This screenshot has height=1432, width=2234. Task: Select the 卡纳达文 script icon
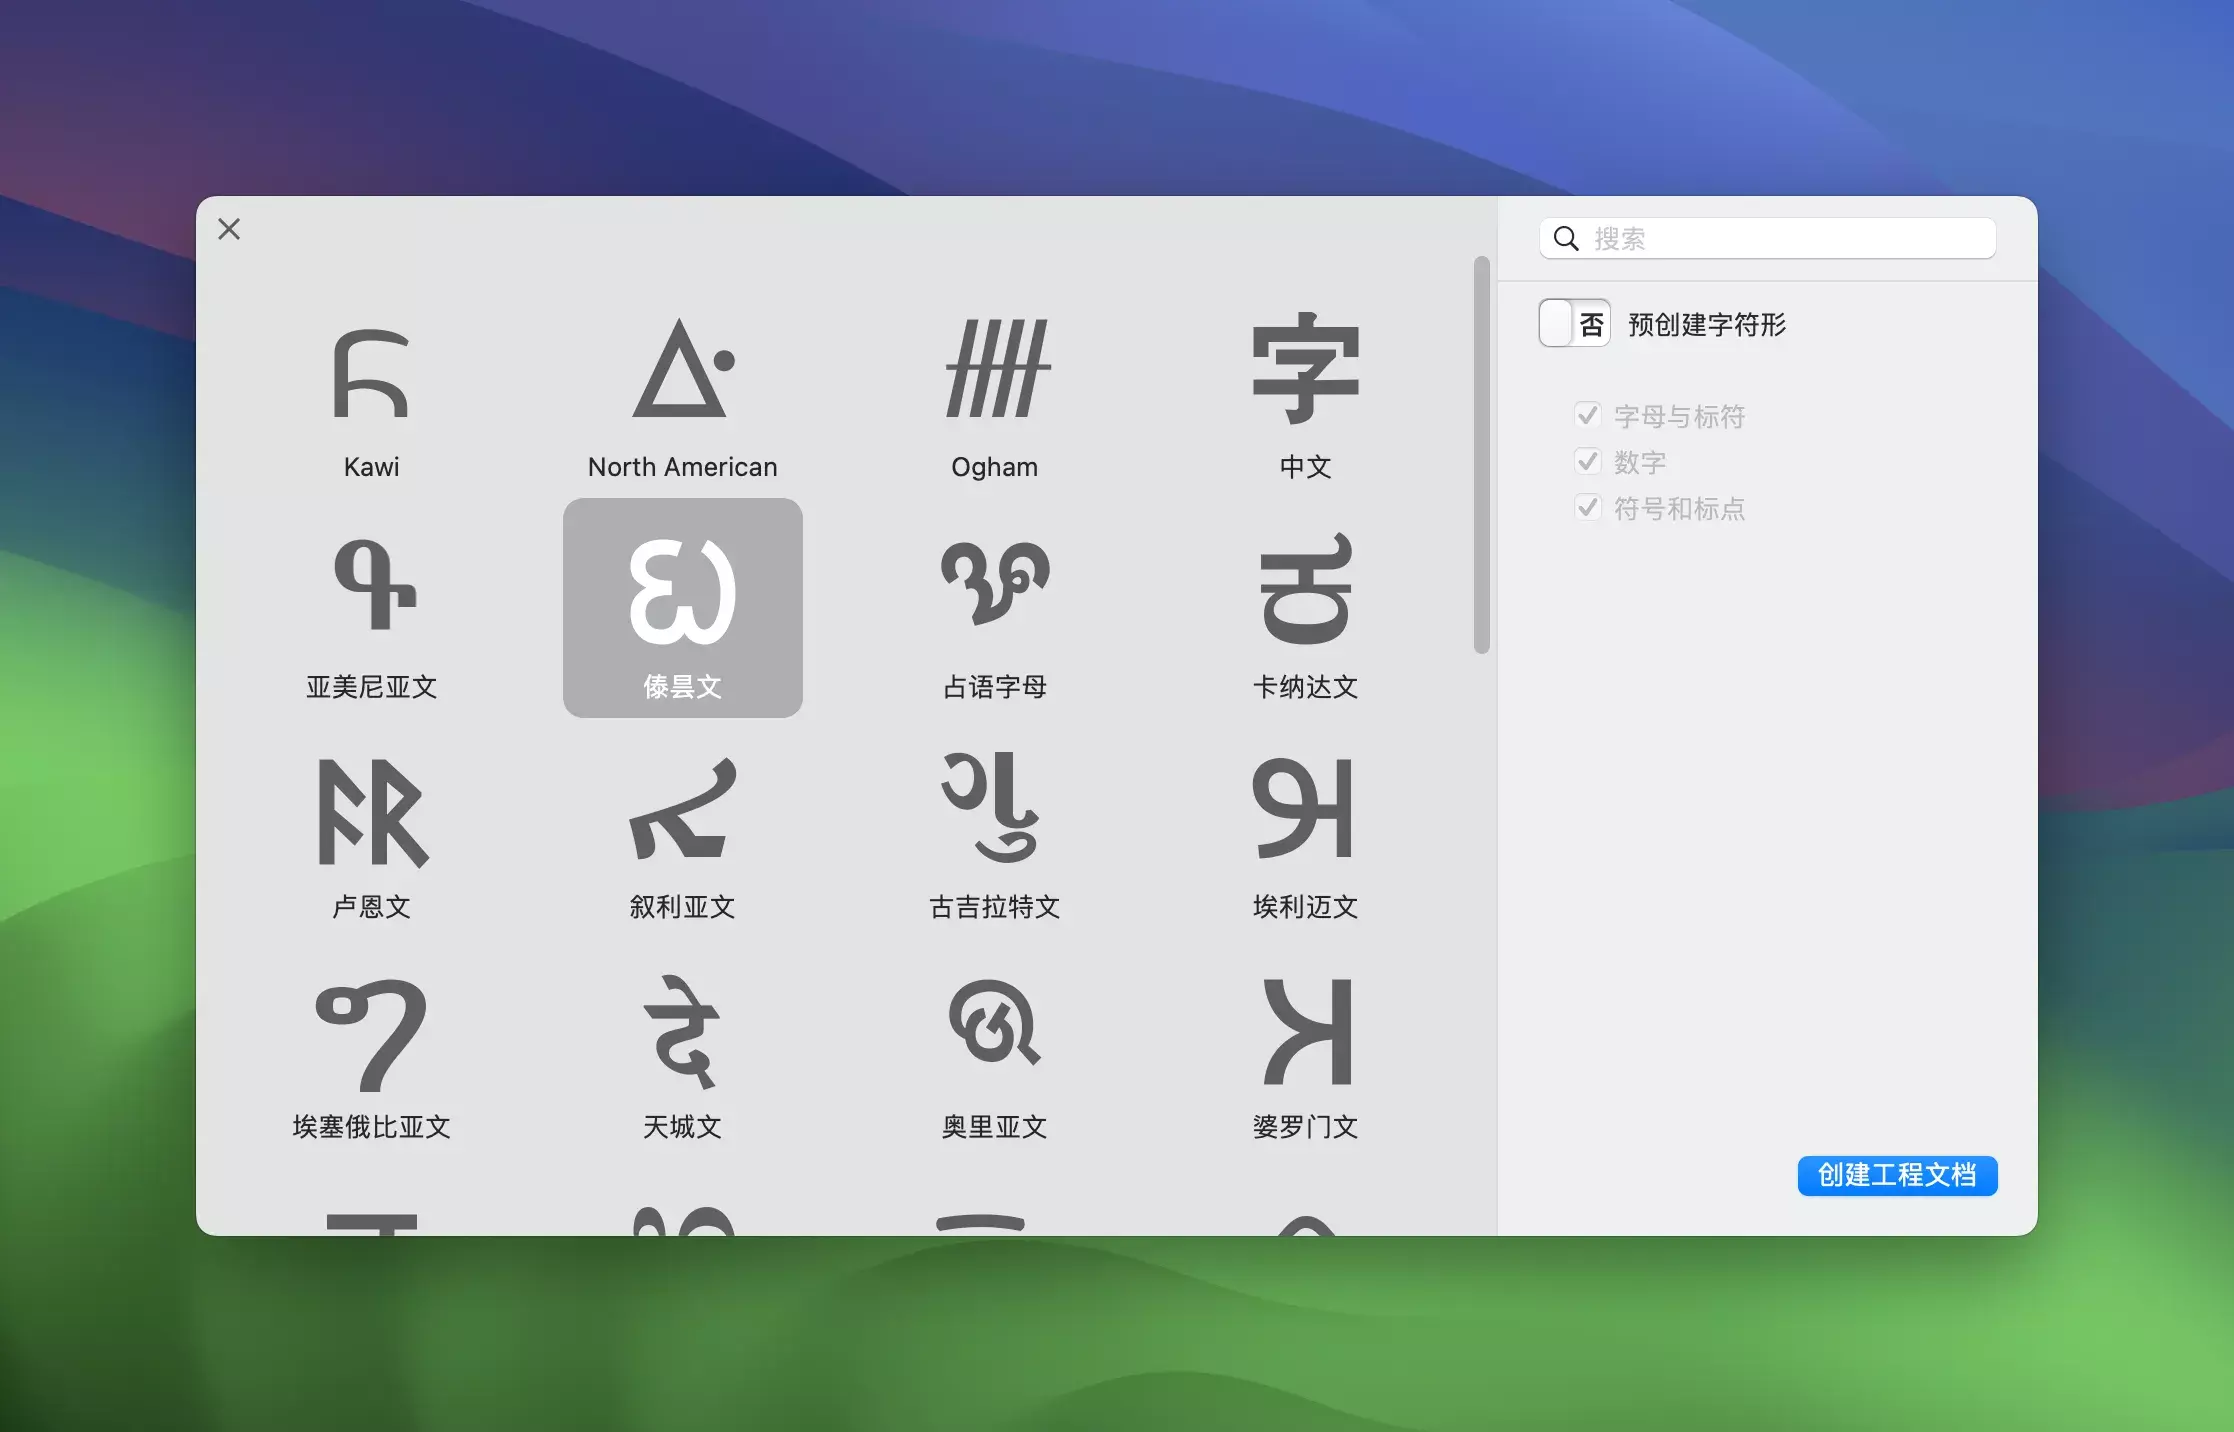click(1305, 590)
